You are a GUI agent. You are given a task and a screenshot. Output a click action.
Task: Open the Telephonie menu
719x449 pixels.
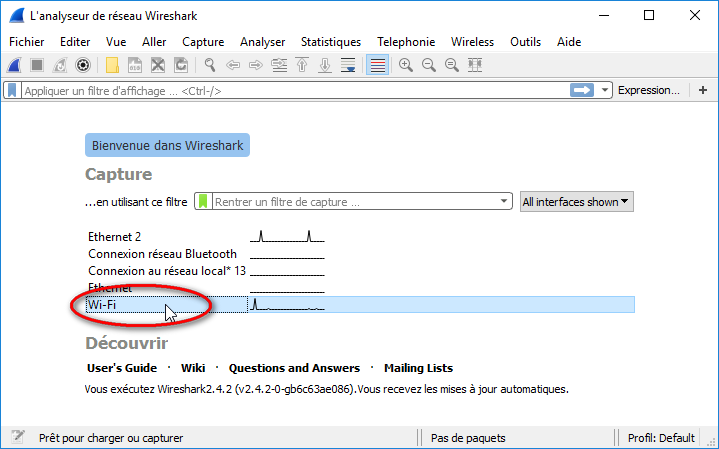pos(406,42)
